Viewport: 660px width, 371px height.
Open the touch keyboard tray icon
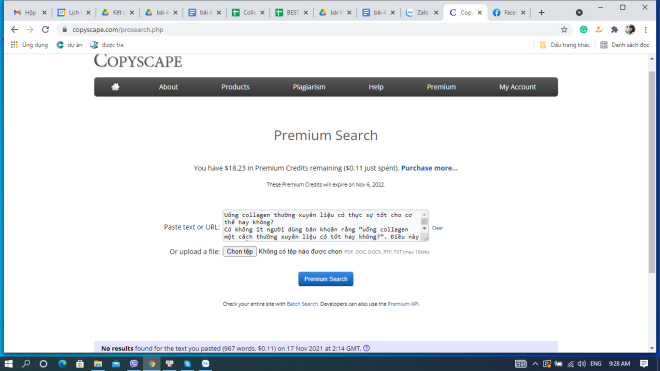point(521,364)
